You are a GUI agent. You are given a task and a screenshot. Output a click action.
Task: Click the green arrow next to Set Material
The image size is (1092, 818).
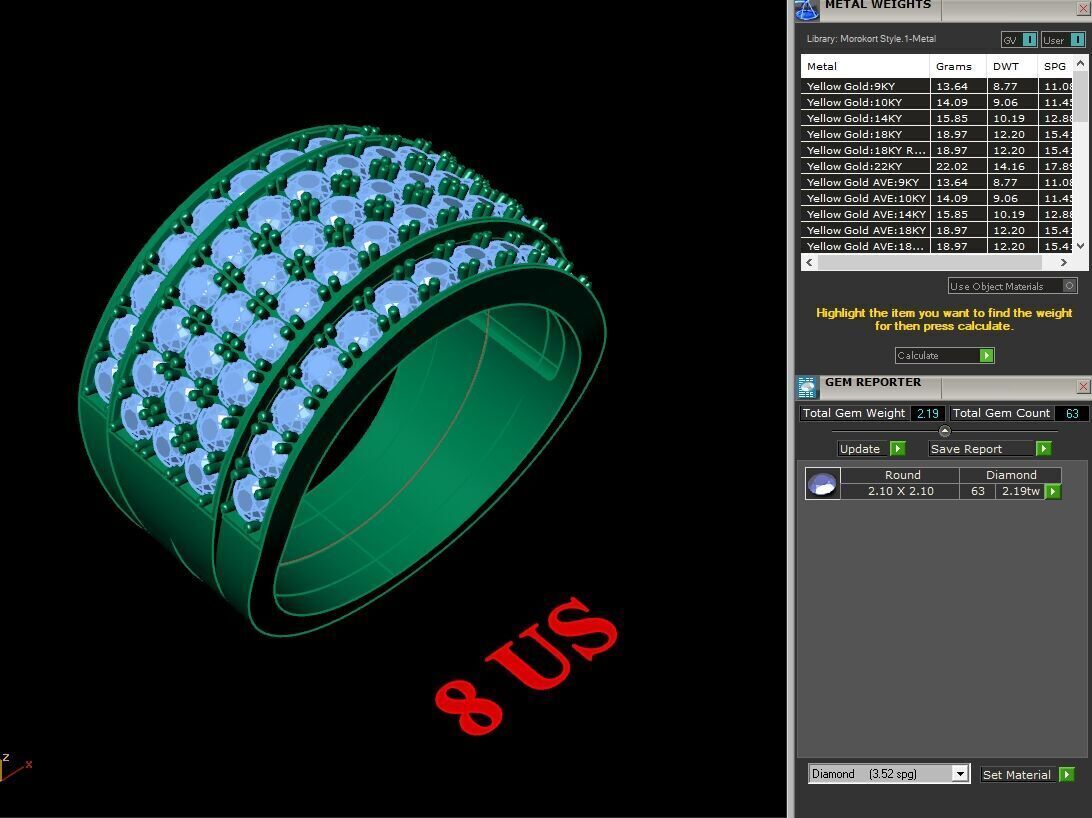[1066, 775]
